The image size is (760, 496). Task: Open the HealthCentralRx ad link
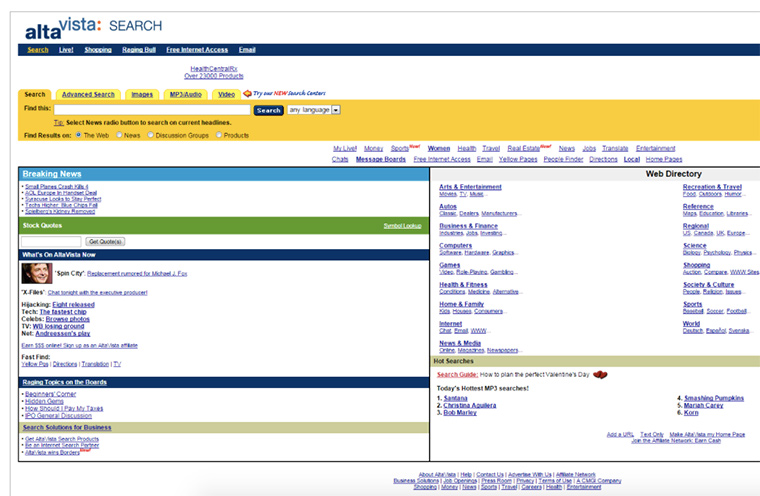[x=214, y=69]
